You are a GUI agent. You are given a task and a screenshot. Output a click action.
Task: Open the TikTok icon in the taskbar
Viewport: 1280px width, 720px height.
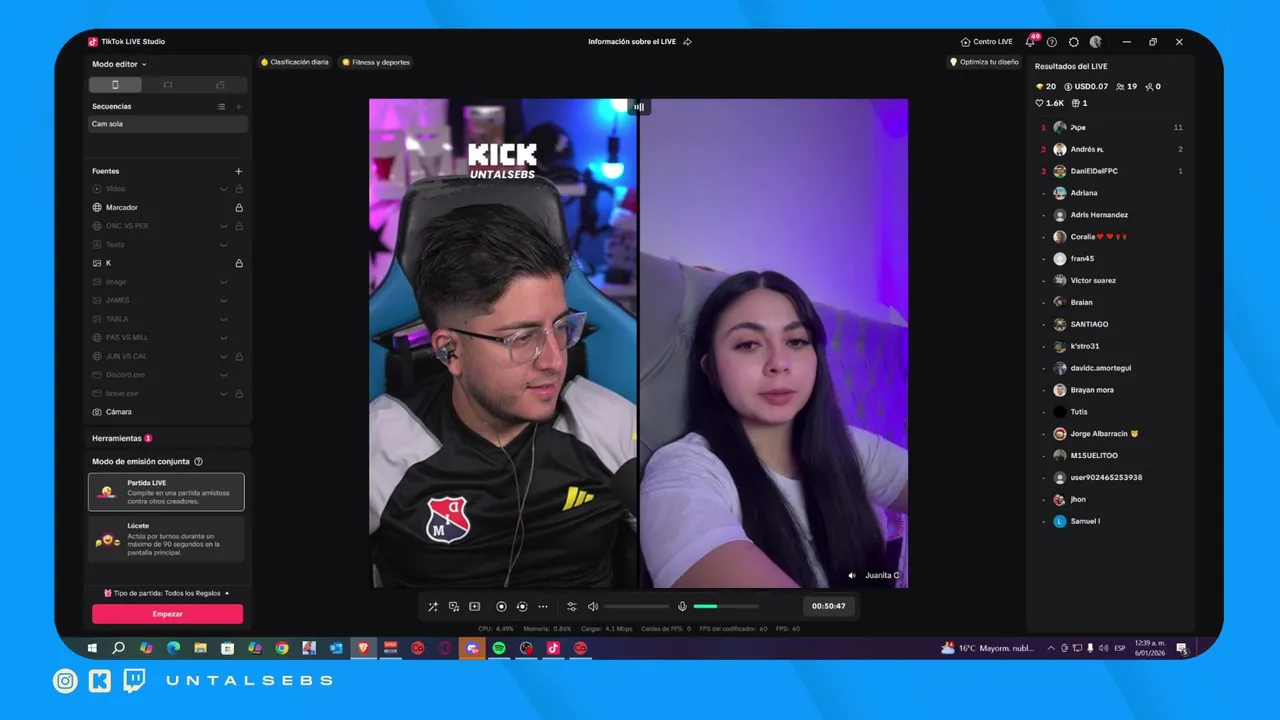[x=553, y=648]
